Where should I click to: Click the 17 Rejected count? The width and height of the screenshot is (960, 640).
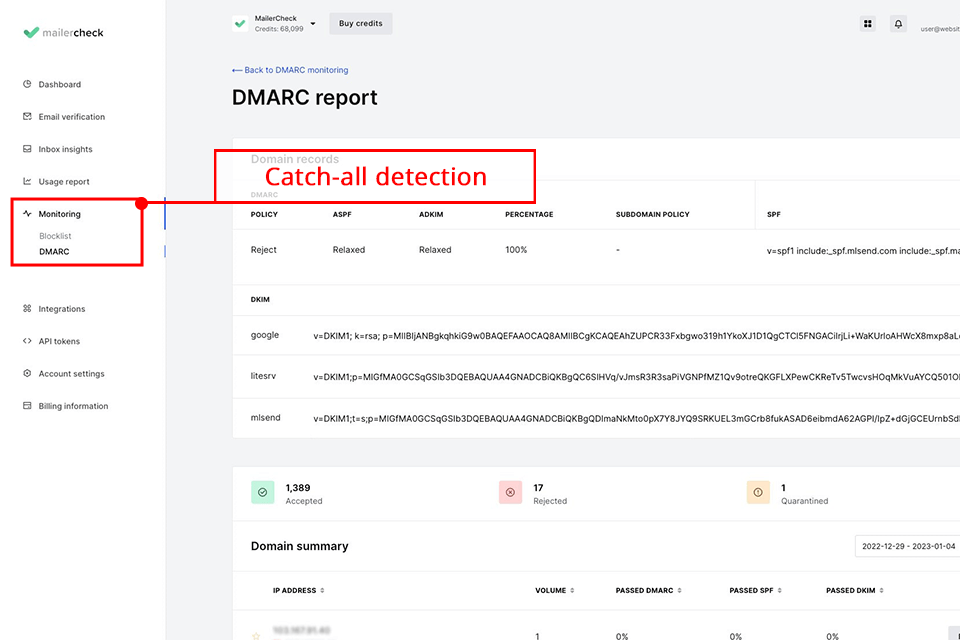coord(538,488)
